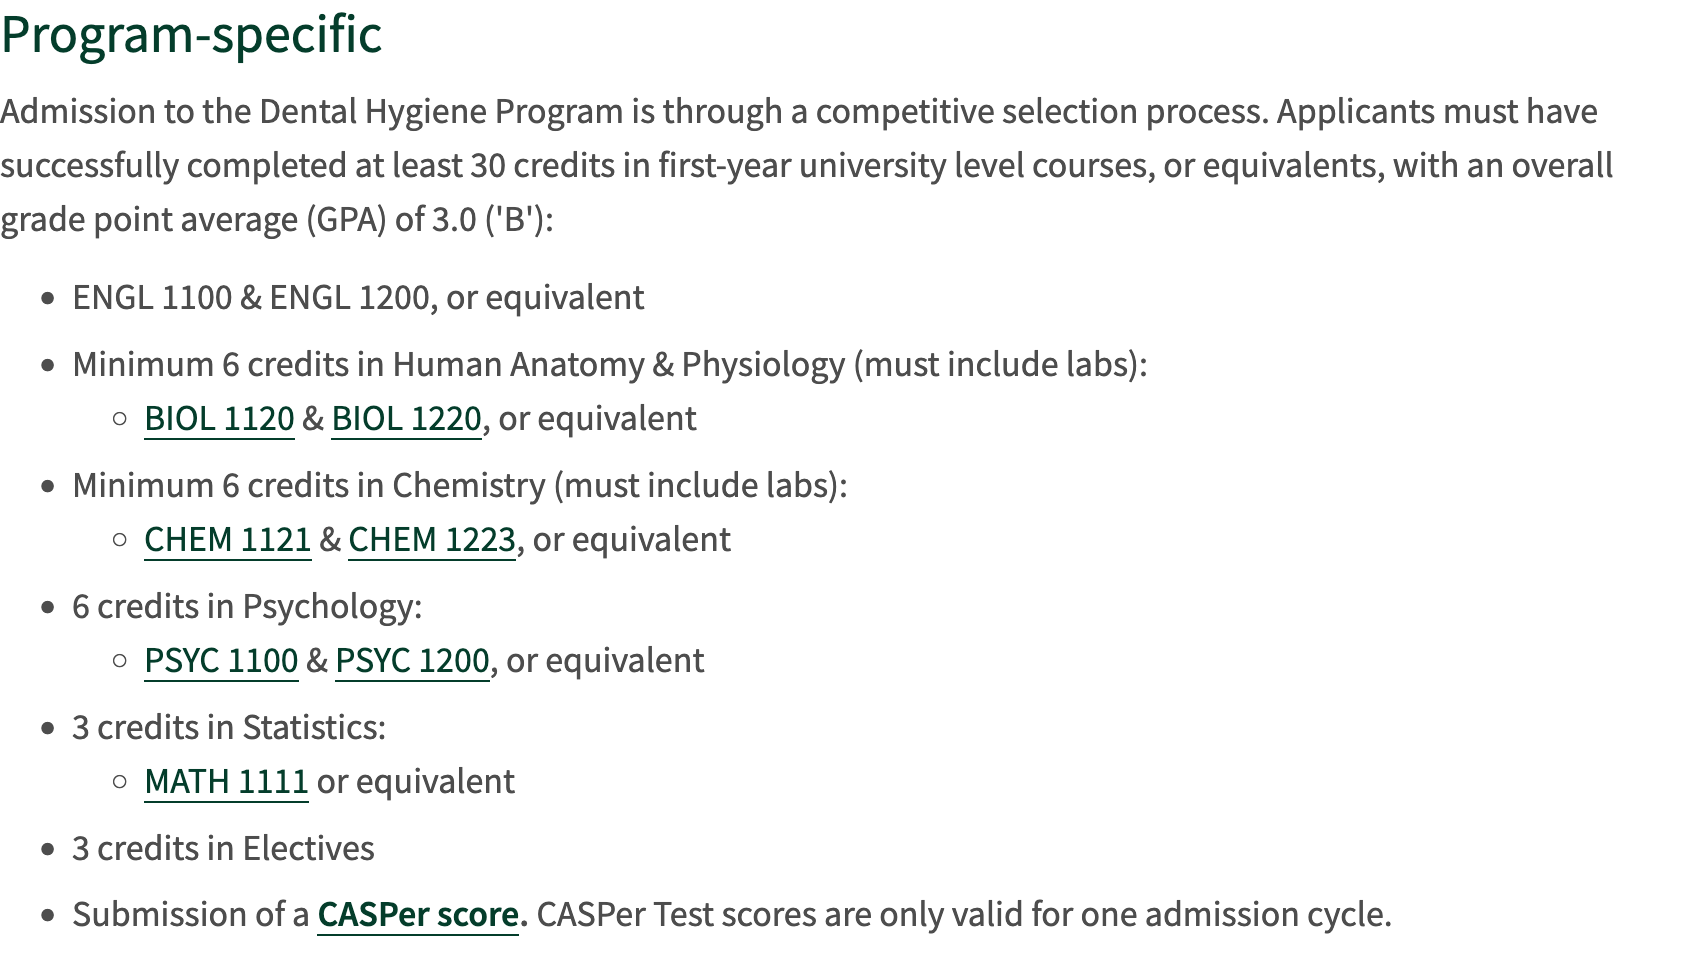The height and width of the screenshot is (974, 1706).
Task: Follow the CHEM 1121 course link
Action: point(228,540)
